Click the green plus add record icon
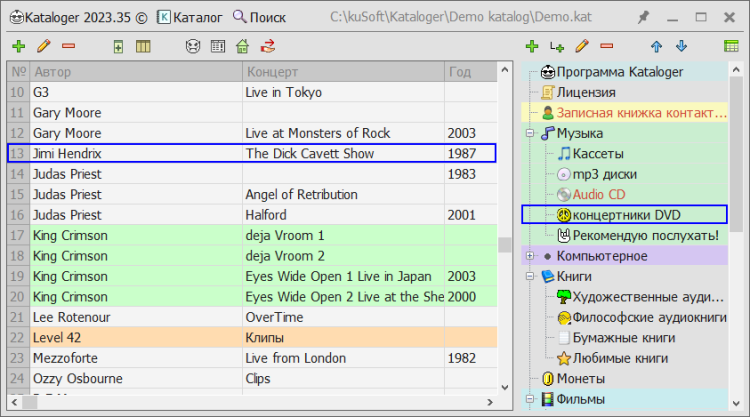Screen dimensions: 750x417 (19, 46)
